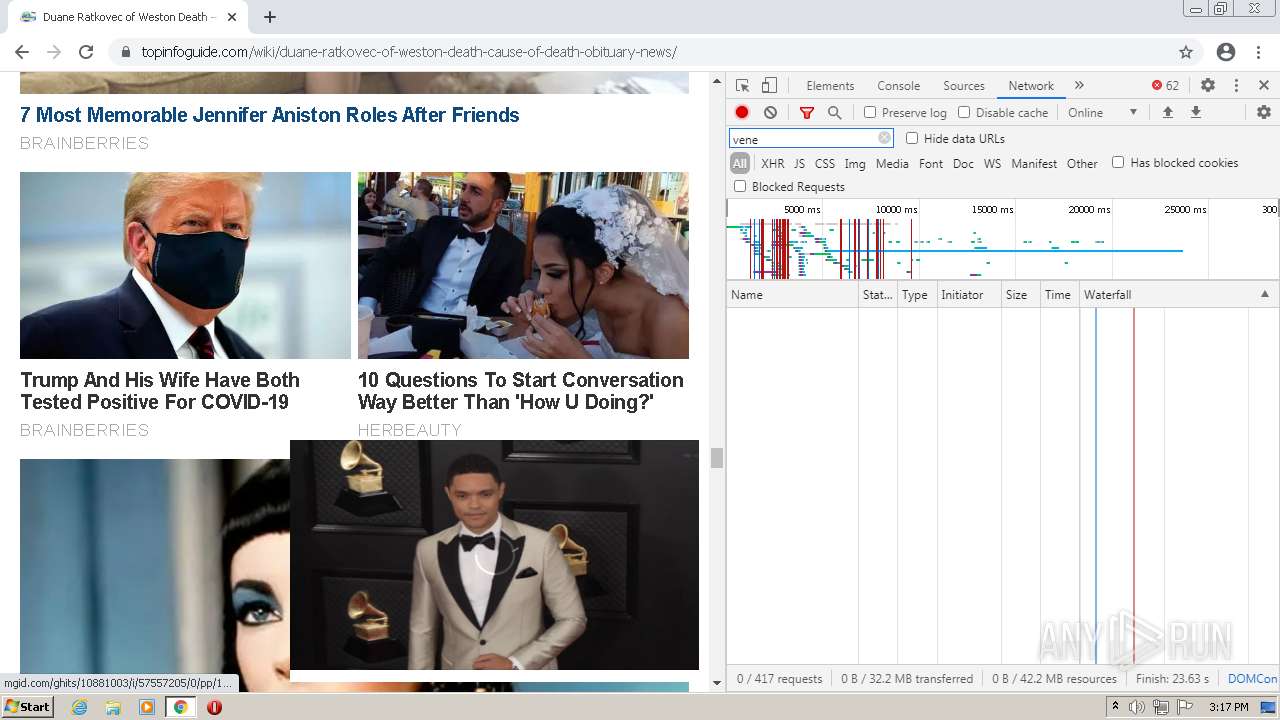Expand more DevTools tabs chevron
Viewport: 1280px width, 720px height.
pos(1079,86)
